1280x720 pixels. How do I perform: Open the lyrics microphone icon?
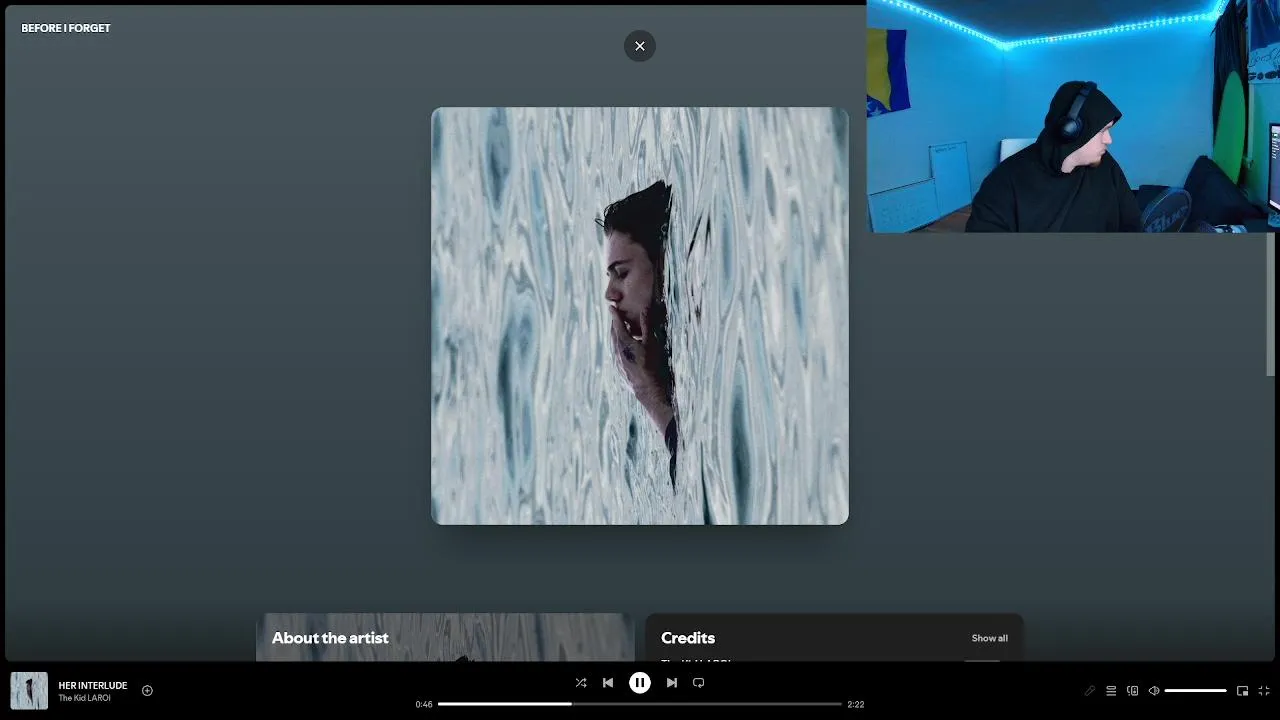click(x=1090, y=691)
